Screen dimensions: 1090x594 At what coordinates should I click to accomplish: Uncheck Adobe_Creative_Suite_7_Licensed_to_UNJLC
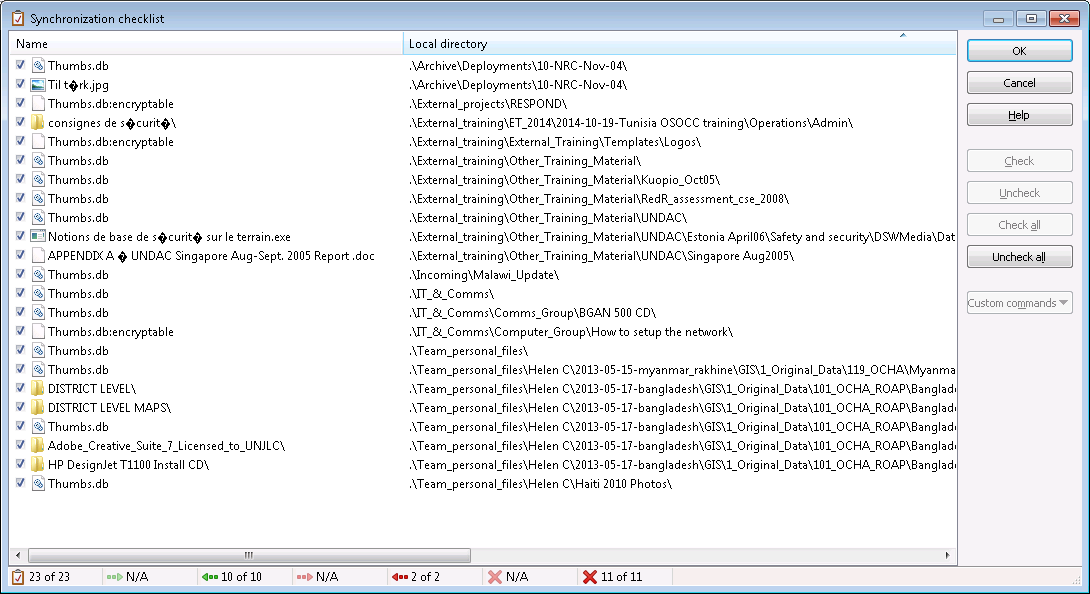click(19, 445)
